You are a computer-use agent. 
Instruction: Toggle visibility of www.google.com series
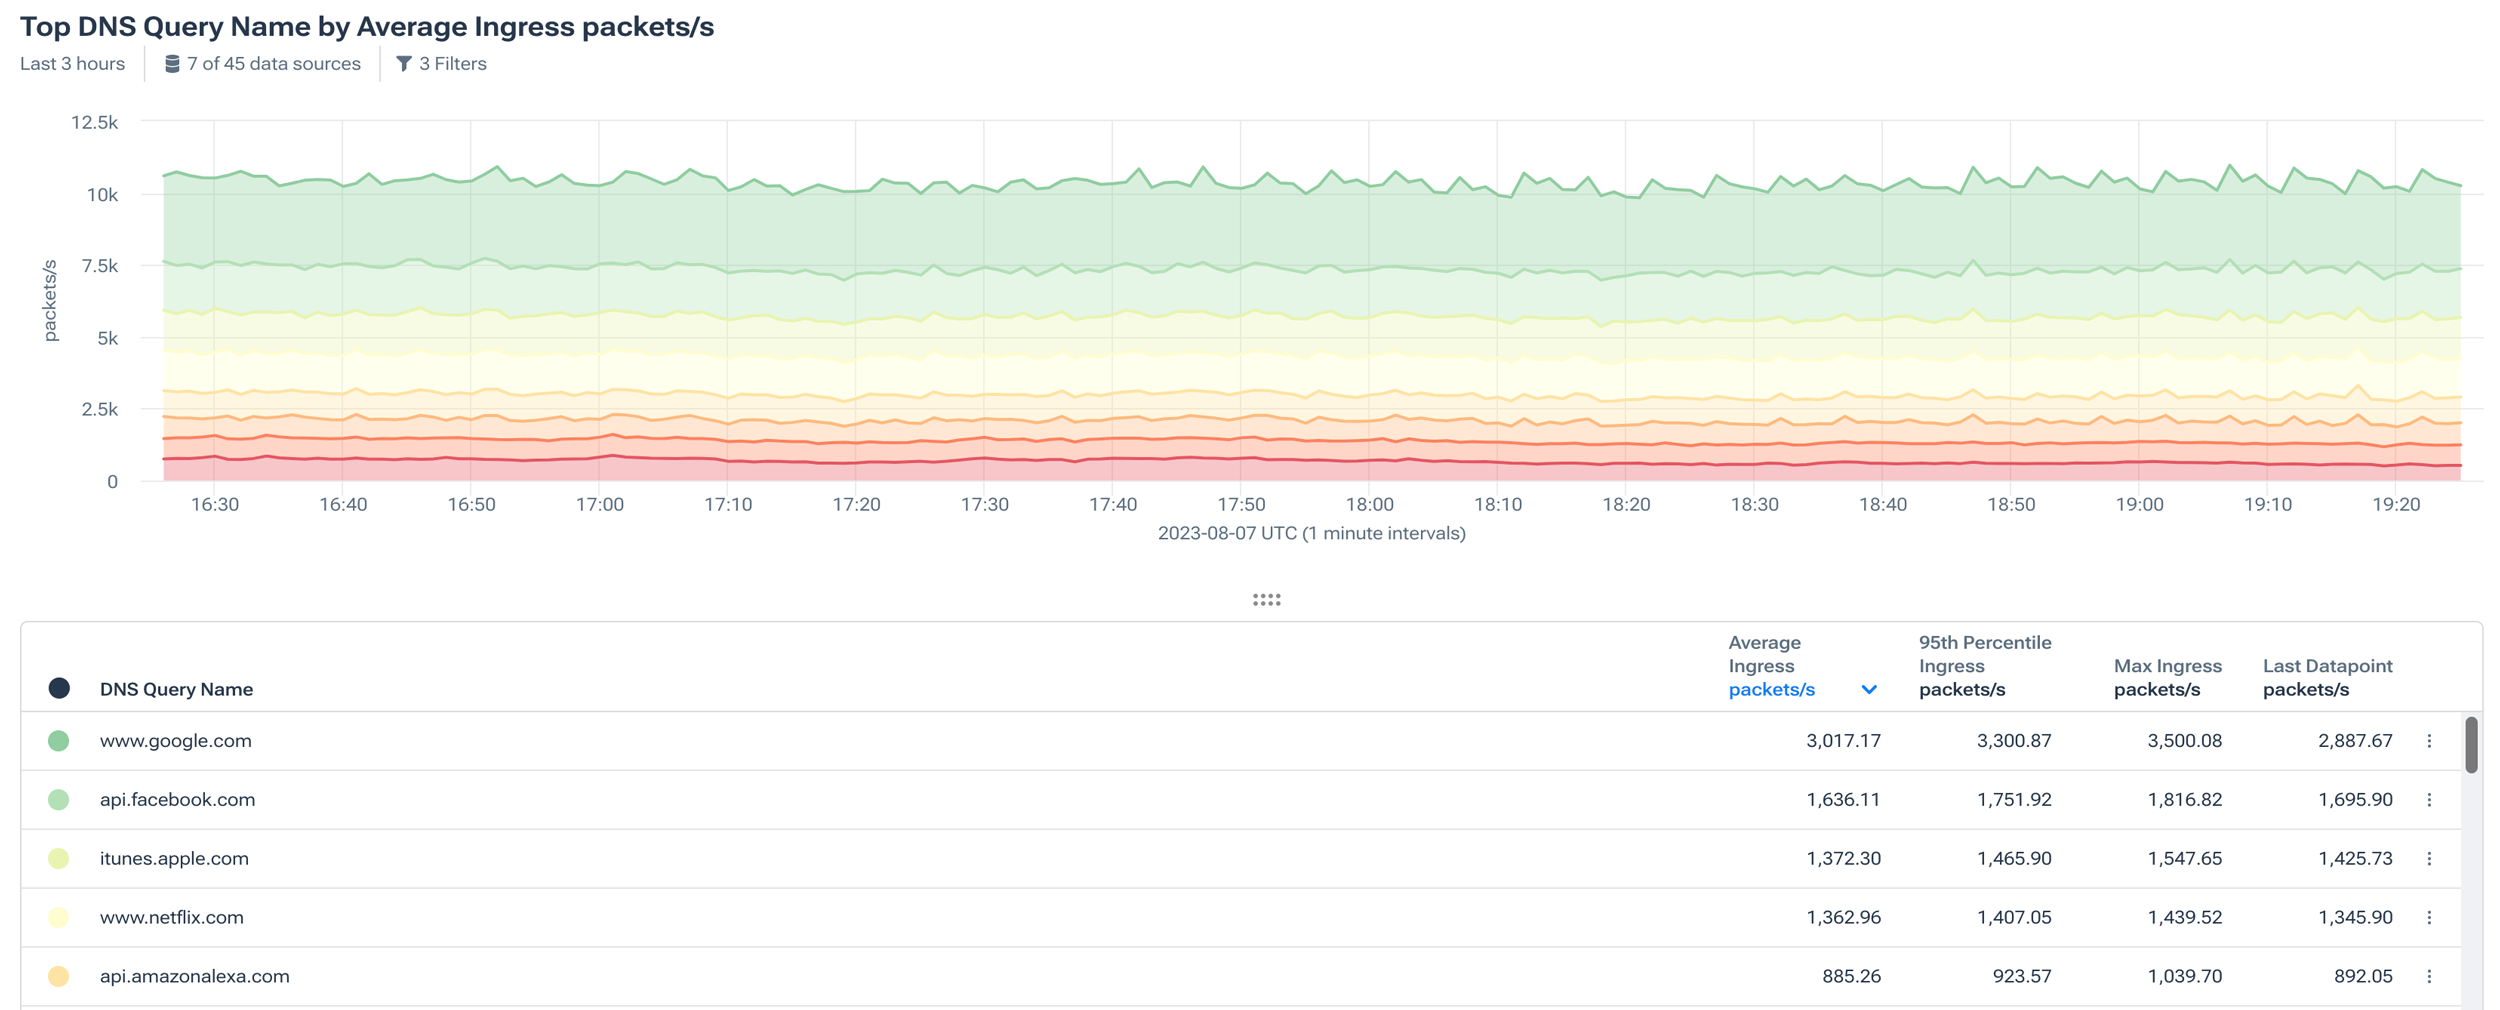pos(59,740)
